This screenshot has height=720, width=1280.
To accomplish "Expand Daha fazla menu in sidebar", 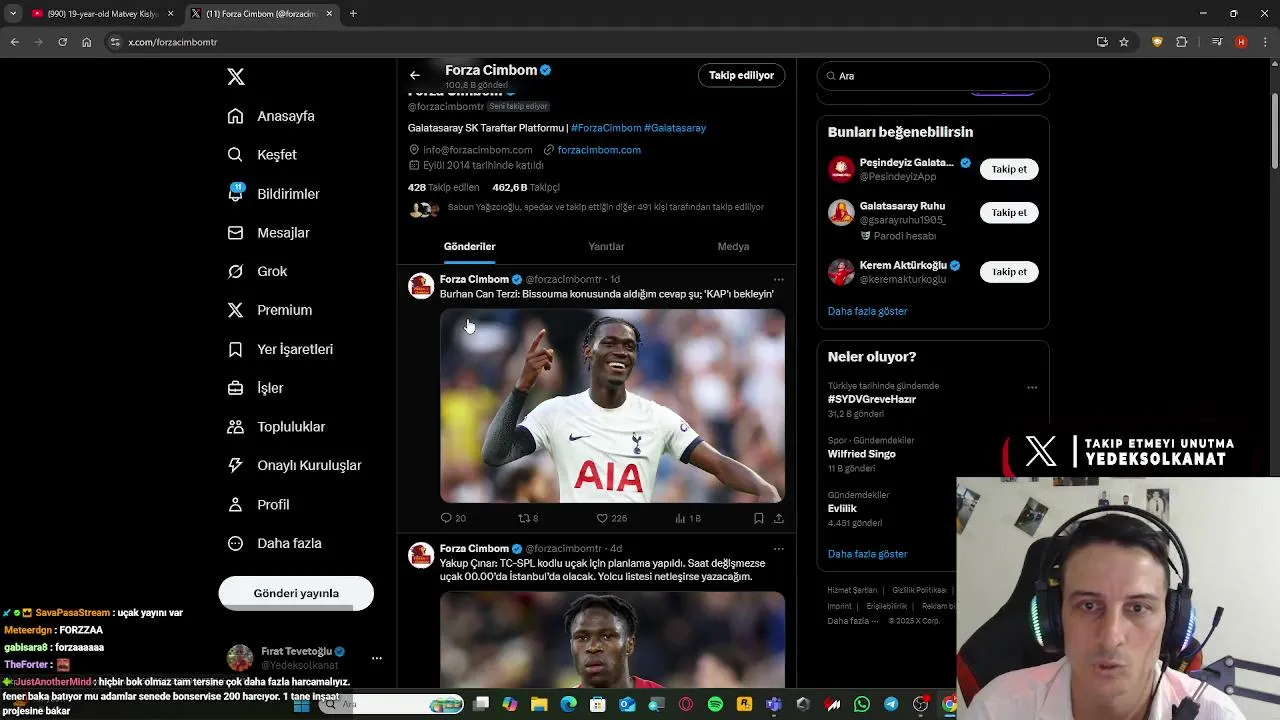I will 274,544.
